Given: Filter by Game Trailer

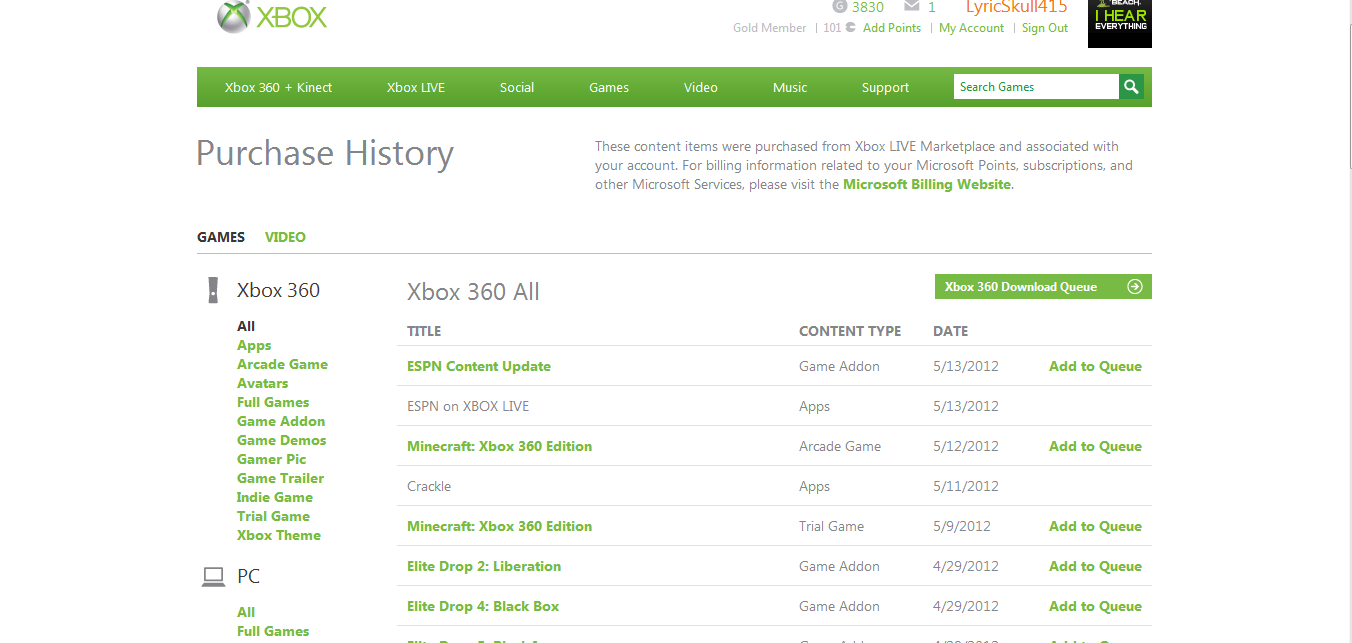Looking at the screenshot, I should [280, 478].
